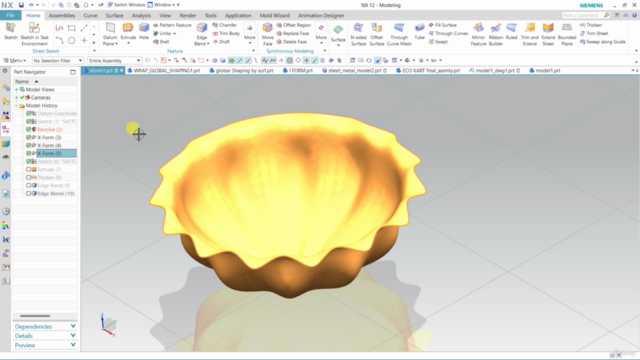
Task: Select the Tube tool
Action: (419, 31)
